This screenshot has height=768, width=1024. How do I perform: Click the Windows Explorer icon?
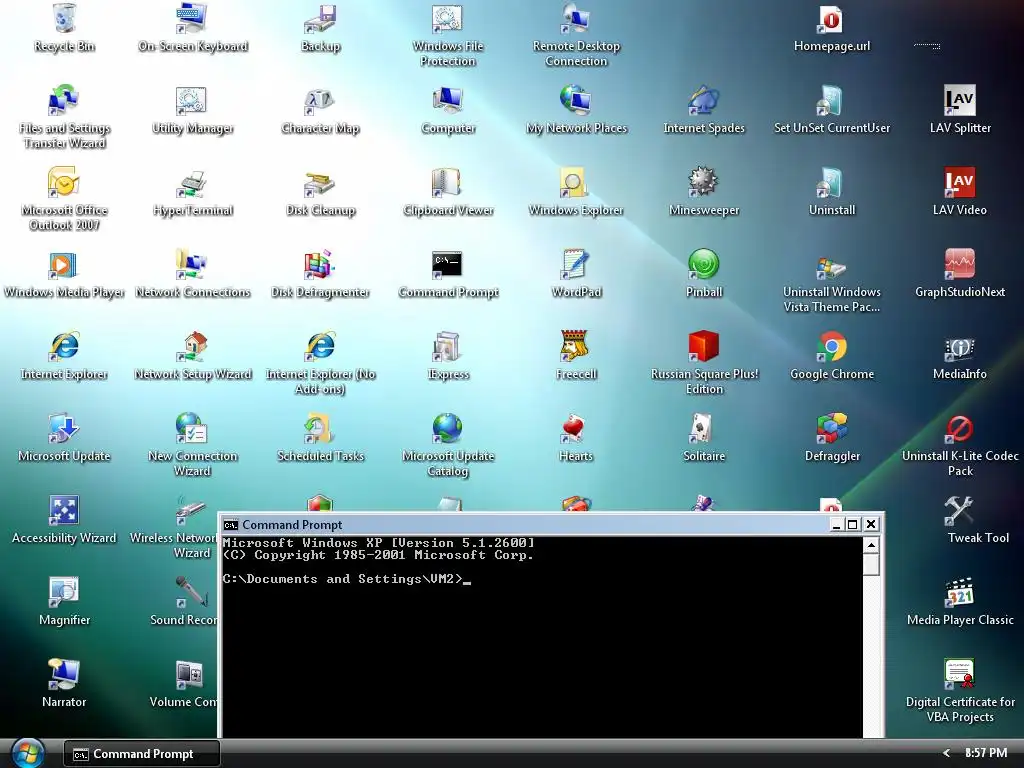pyautogui.click(x=576, y=182)
